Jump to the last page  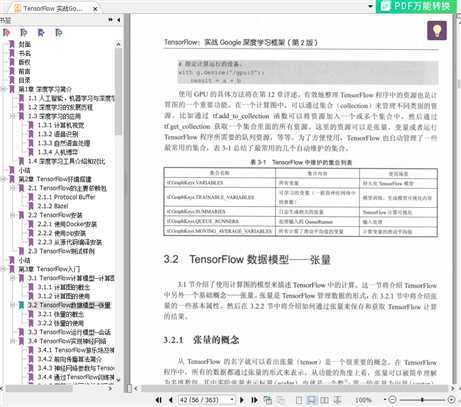click(254, 400)
